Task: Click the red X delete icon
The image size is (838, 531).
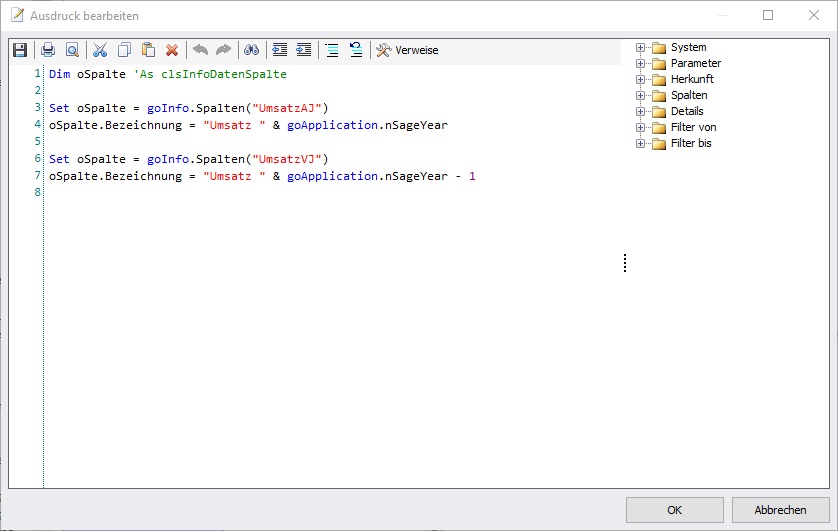Action: [172, 50]
